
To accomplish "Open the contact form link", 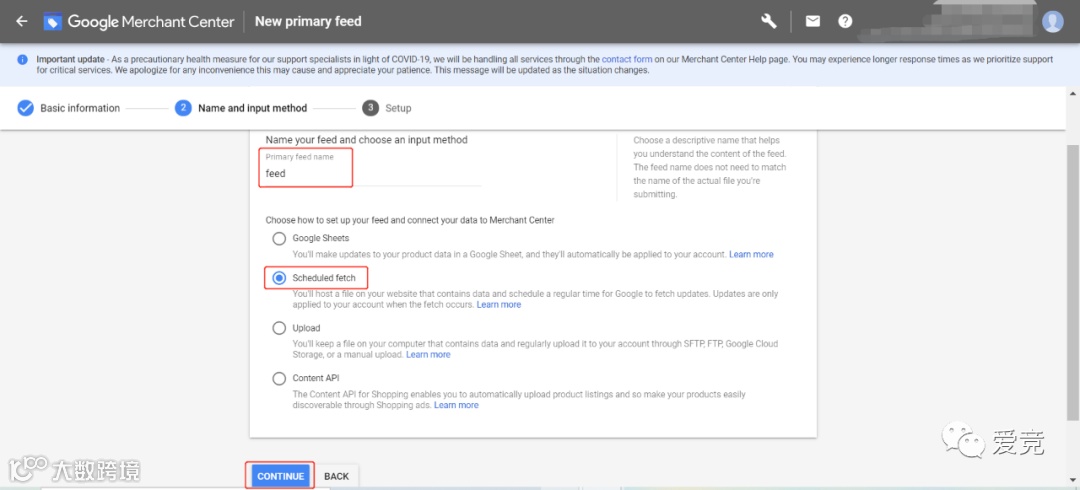I will point(627,60).
